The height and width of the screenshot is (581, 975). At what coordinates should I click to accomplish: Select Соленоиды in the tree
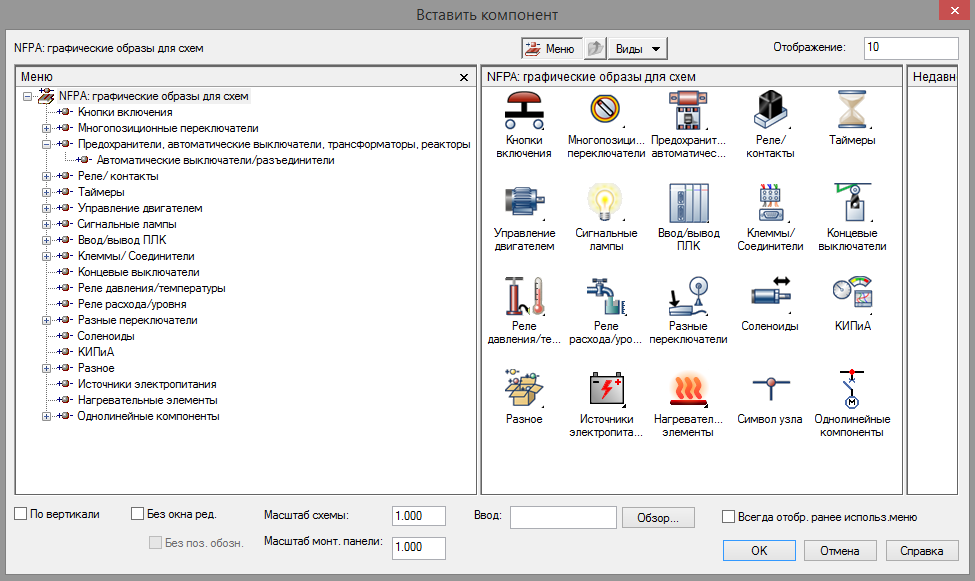[x=106, y=336]
